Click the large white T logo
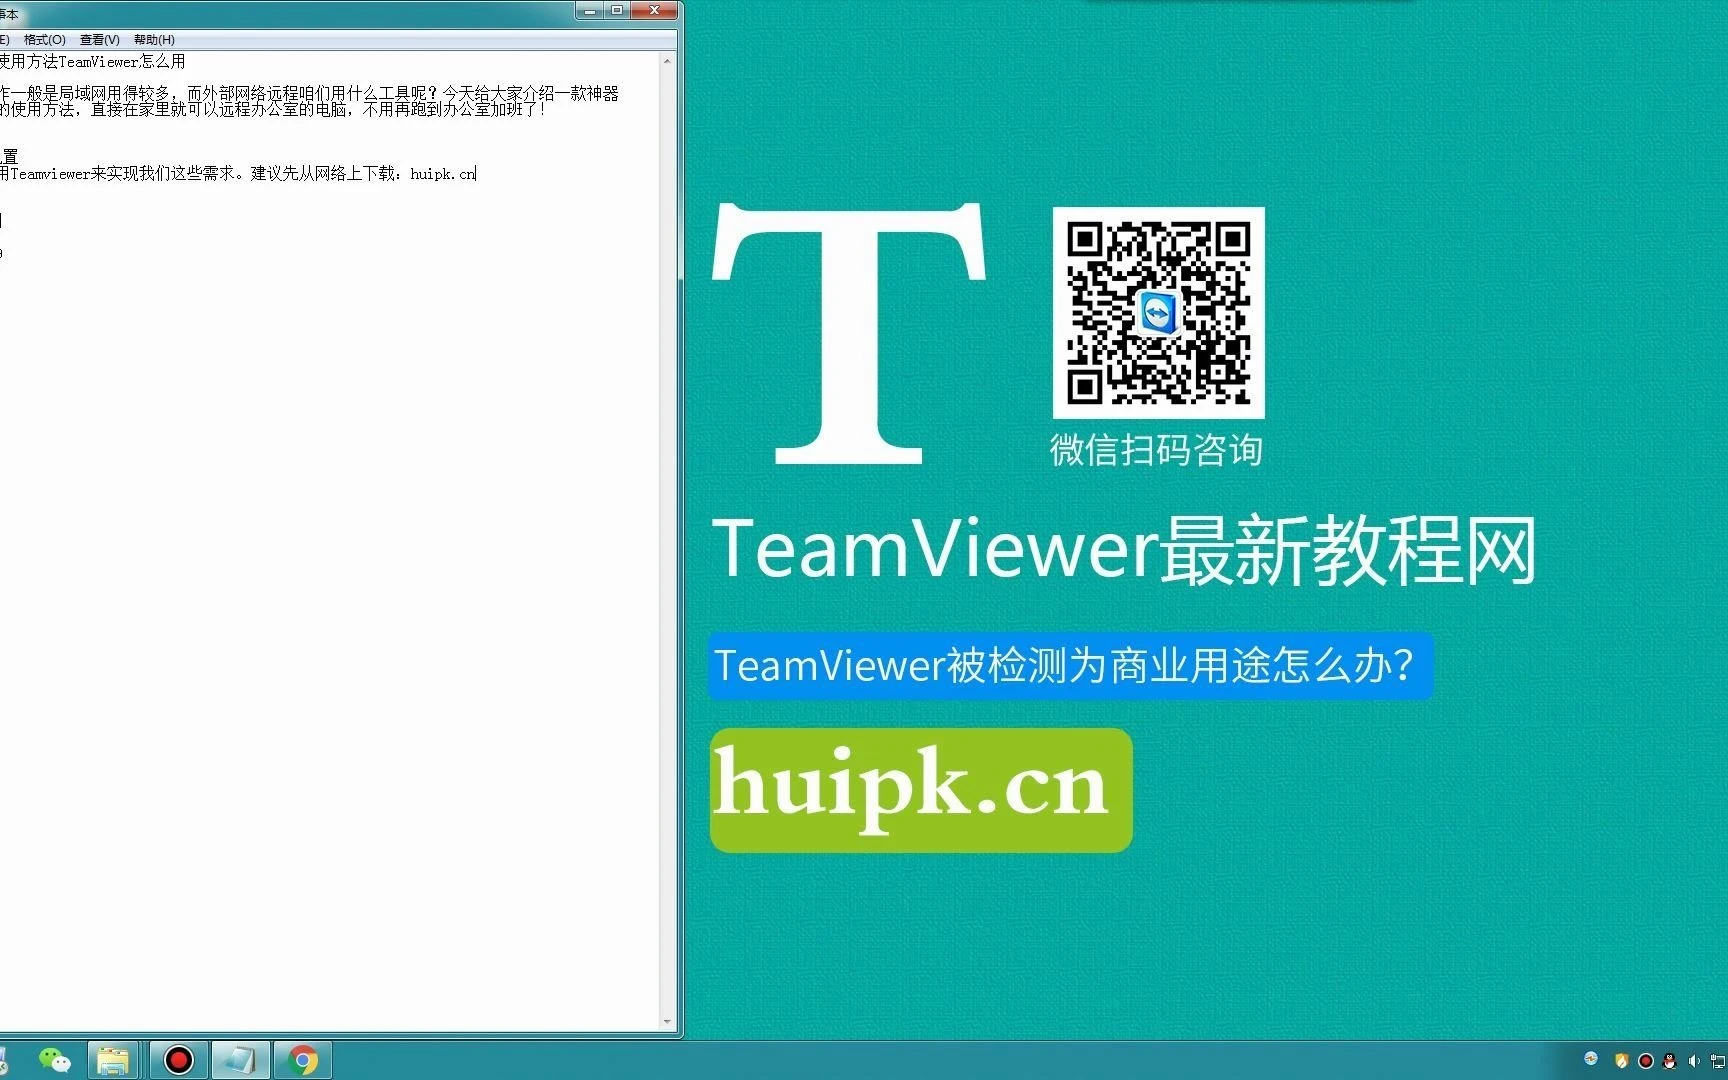 click(849, 333)
